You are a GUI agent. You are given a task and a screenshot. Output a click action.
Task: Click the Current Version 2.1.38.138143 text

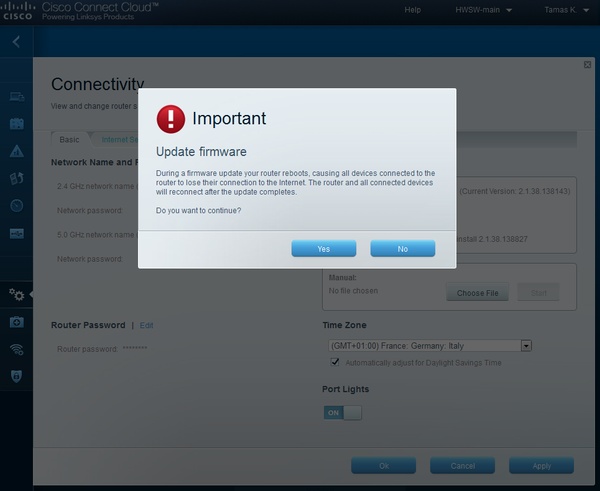coord(515,191)
